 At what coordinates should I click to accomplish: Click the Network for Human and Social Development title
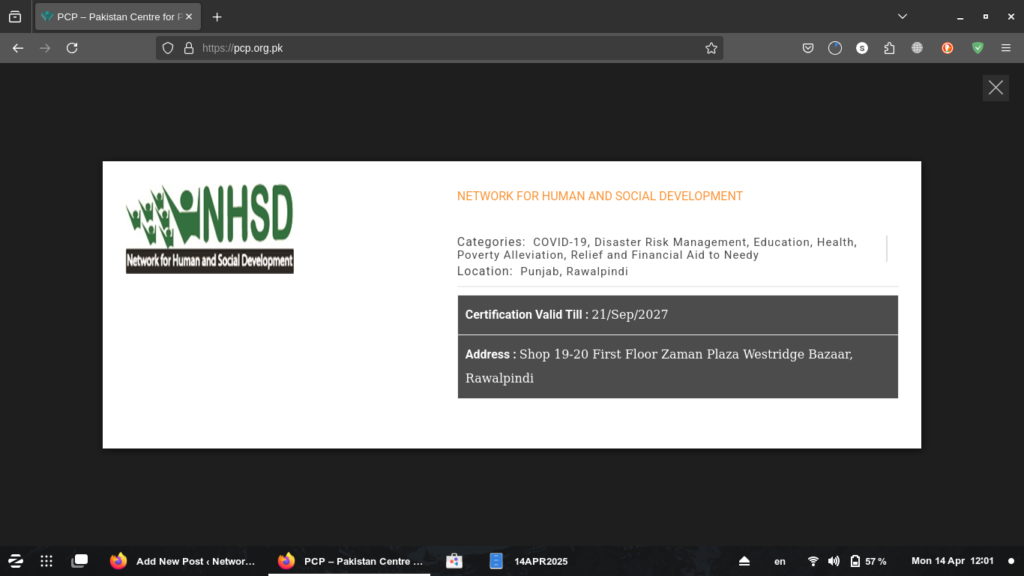pos(600,196)
